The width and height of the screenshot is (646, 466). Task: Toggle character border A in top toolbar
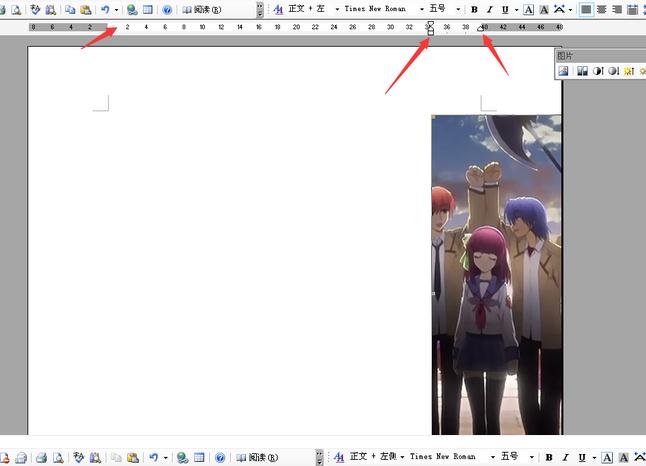click(x=529, y=9)
